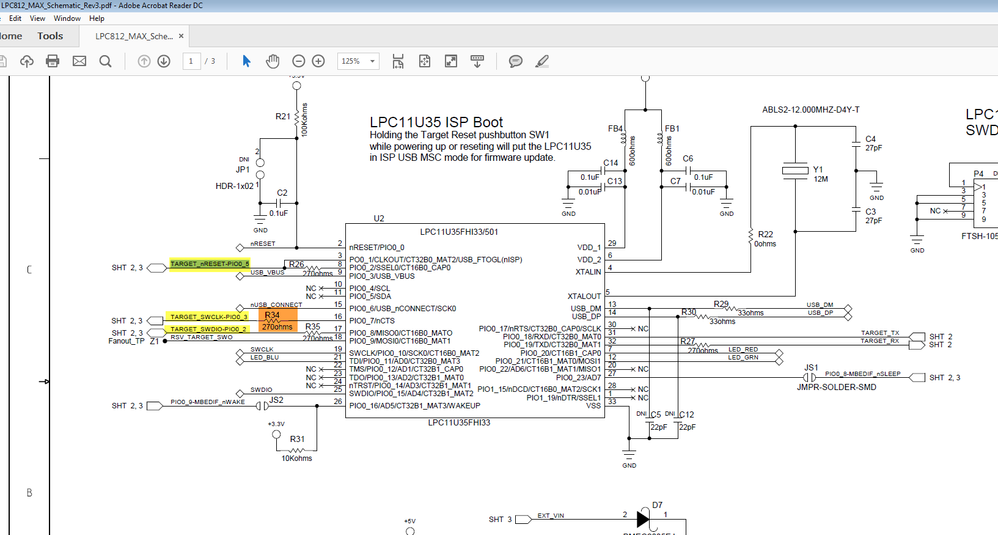Screen dimensions: 998x535
Task: Zoom out with the minus circle icon
Action: (x=299, y=61)
